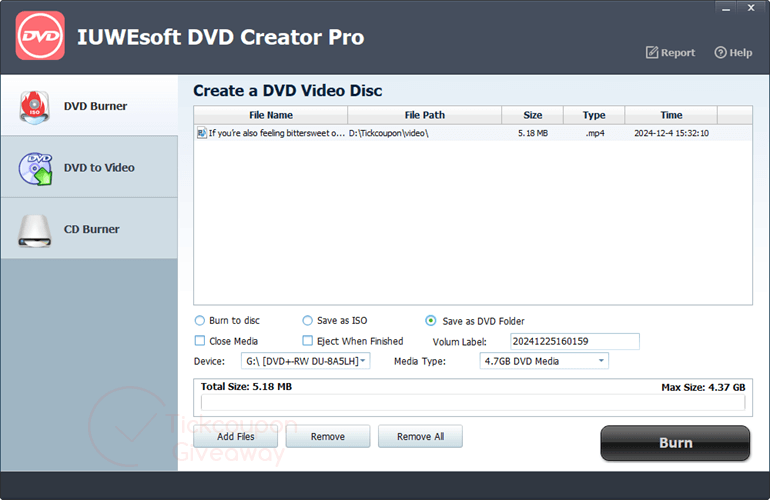770x500 pixels.
Task: Click the mp4 file icon in list
Action: [201, 133]
